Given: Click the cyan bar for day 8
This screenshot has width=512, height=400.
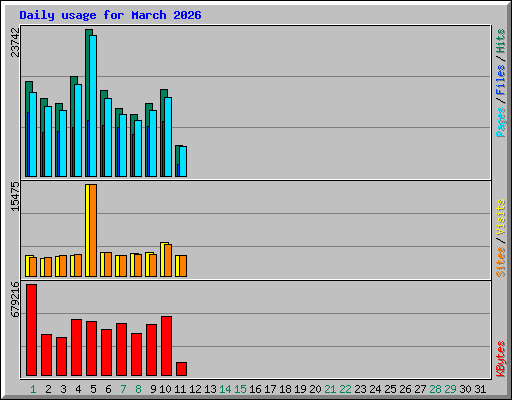Looking at the screenshot, I should click(x=138, y=148).
